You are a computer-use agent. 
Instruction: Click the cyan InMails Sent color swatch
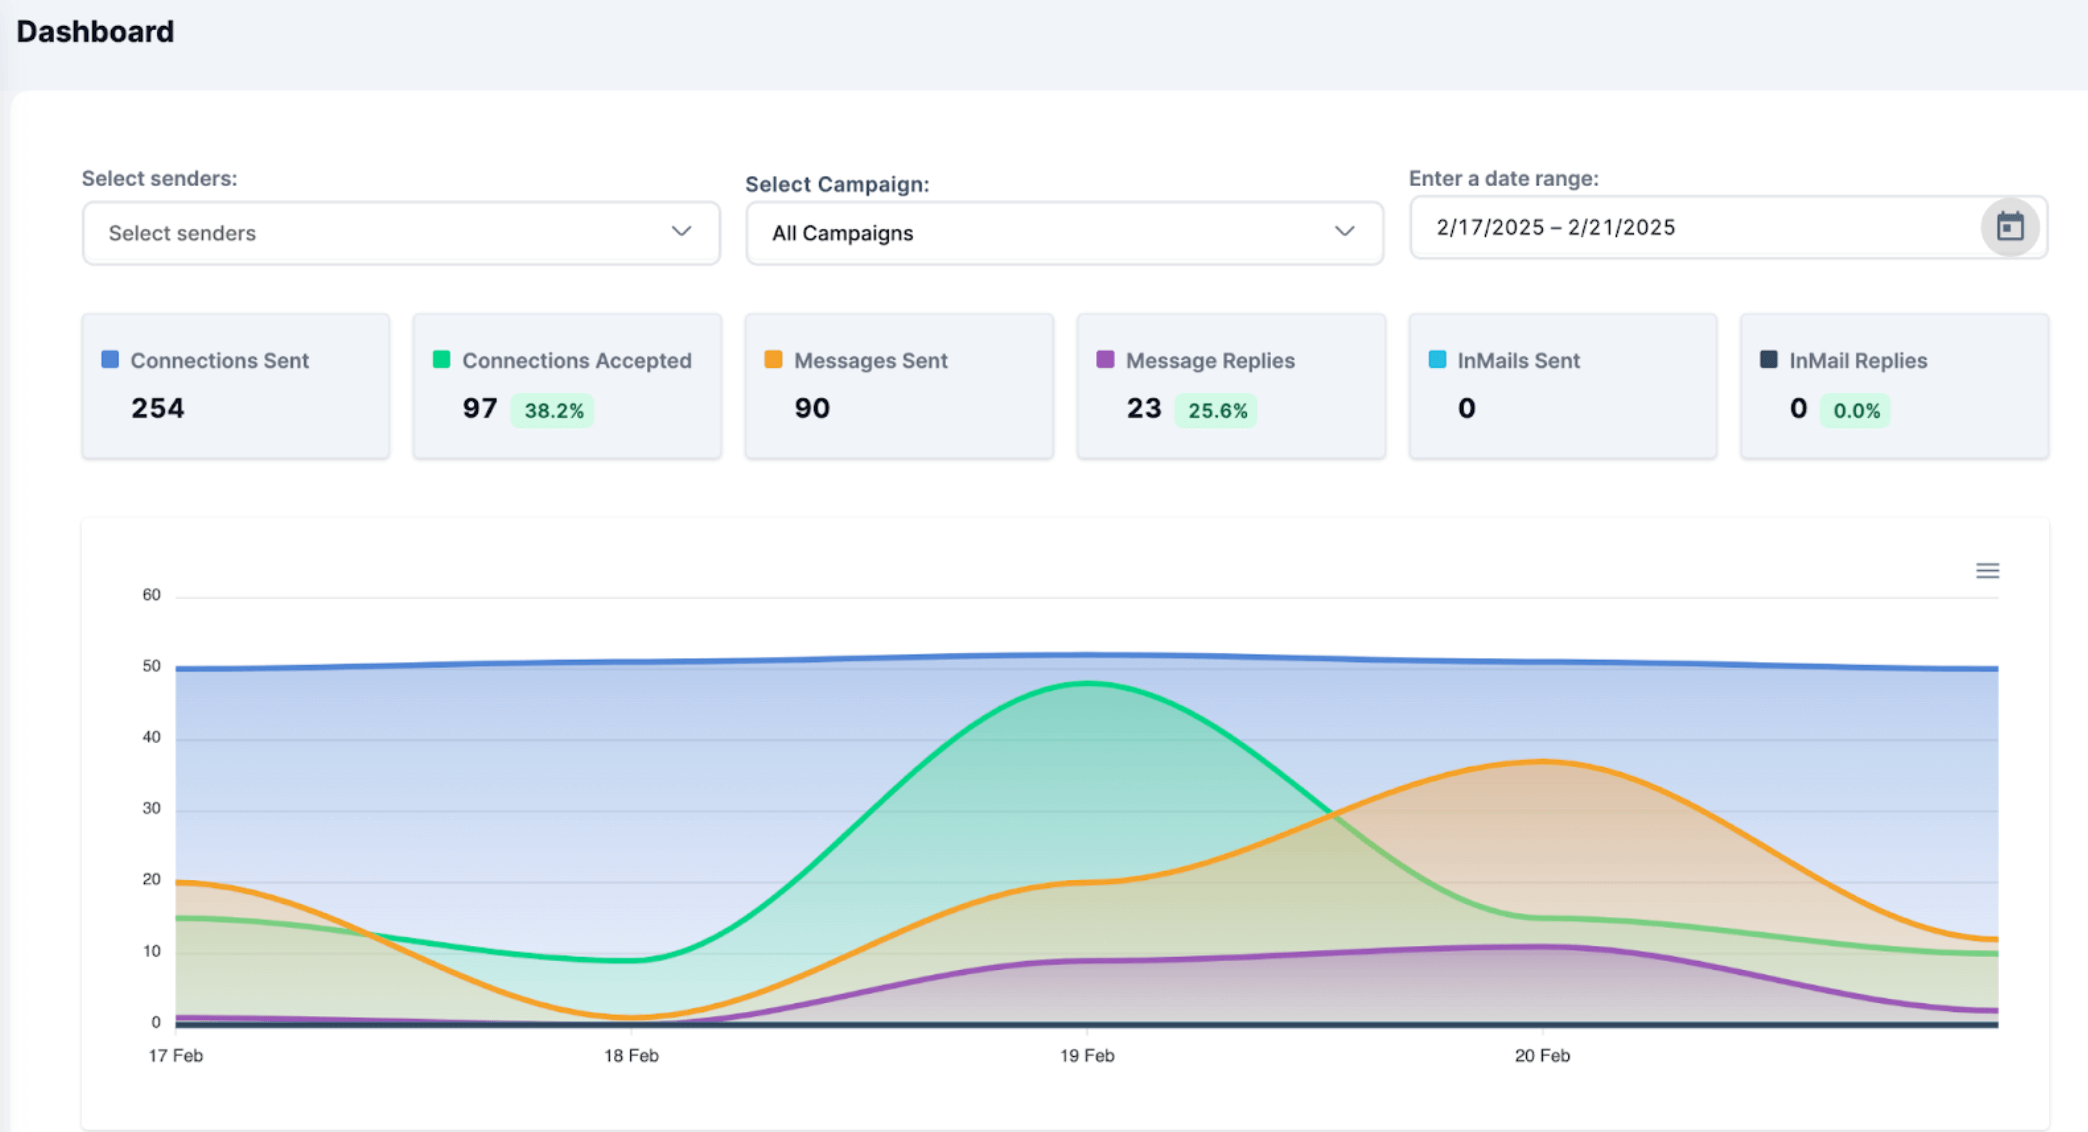click(x=1437, y=359)
